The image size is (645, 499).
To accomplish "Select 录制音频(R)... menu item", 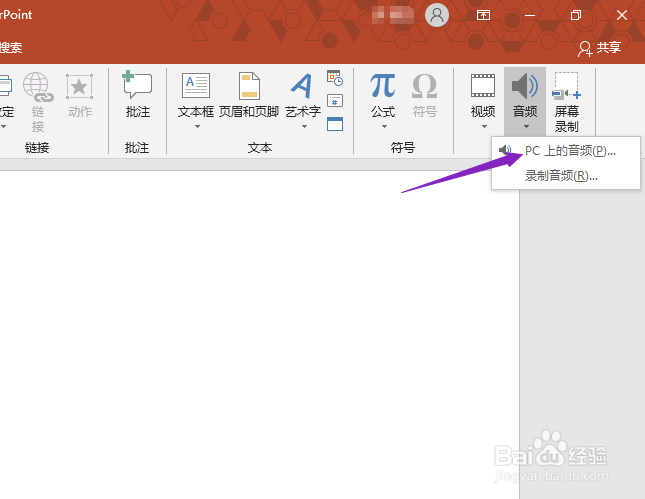I will (x=566, y=176).
